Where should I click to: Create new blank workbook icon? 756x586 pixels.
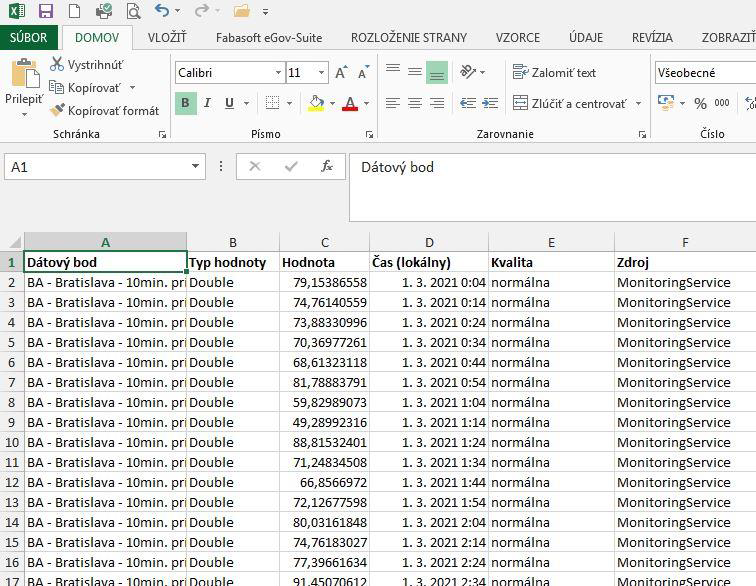(x=74, y=11)
